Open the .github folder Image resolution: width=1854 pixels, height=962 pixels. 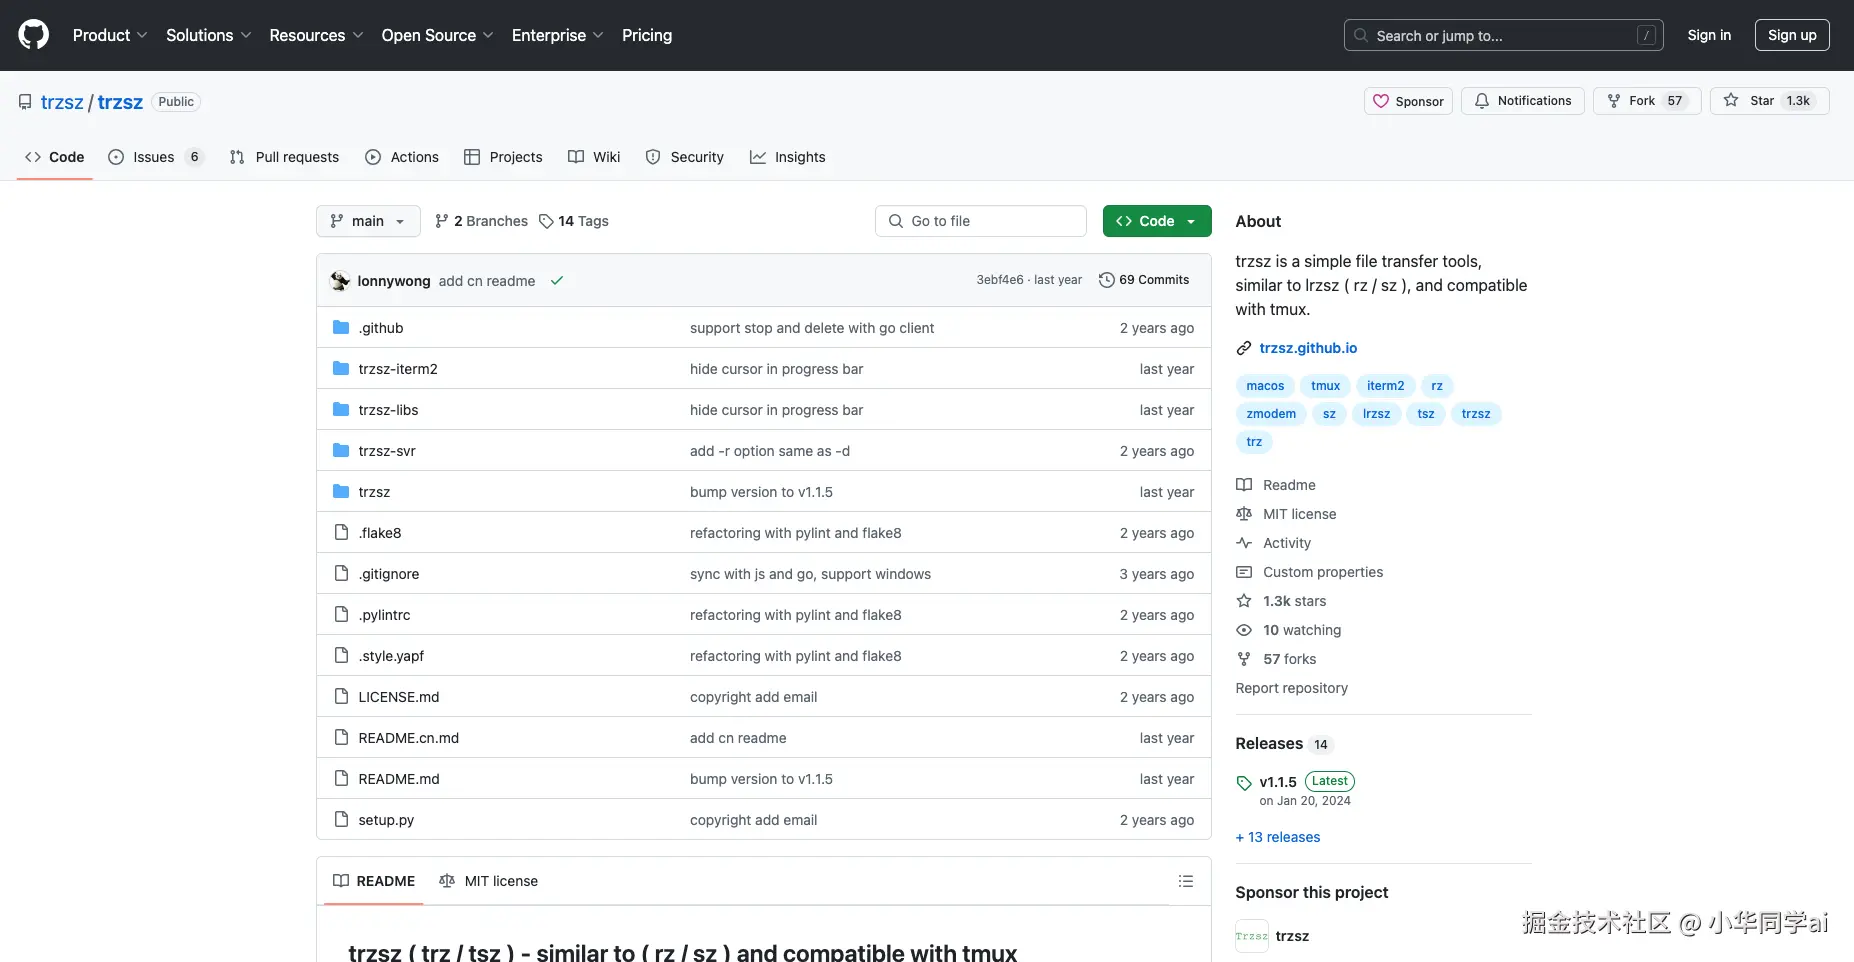381,328
